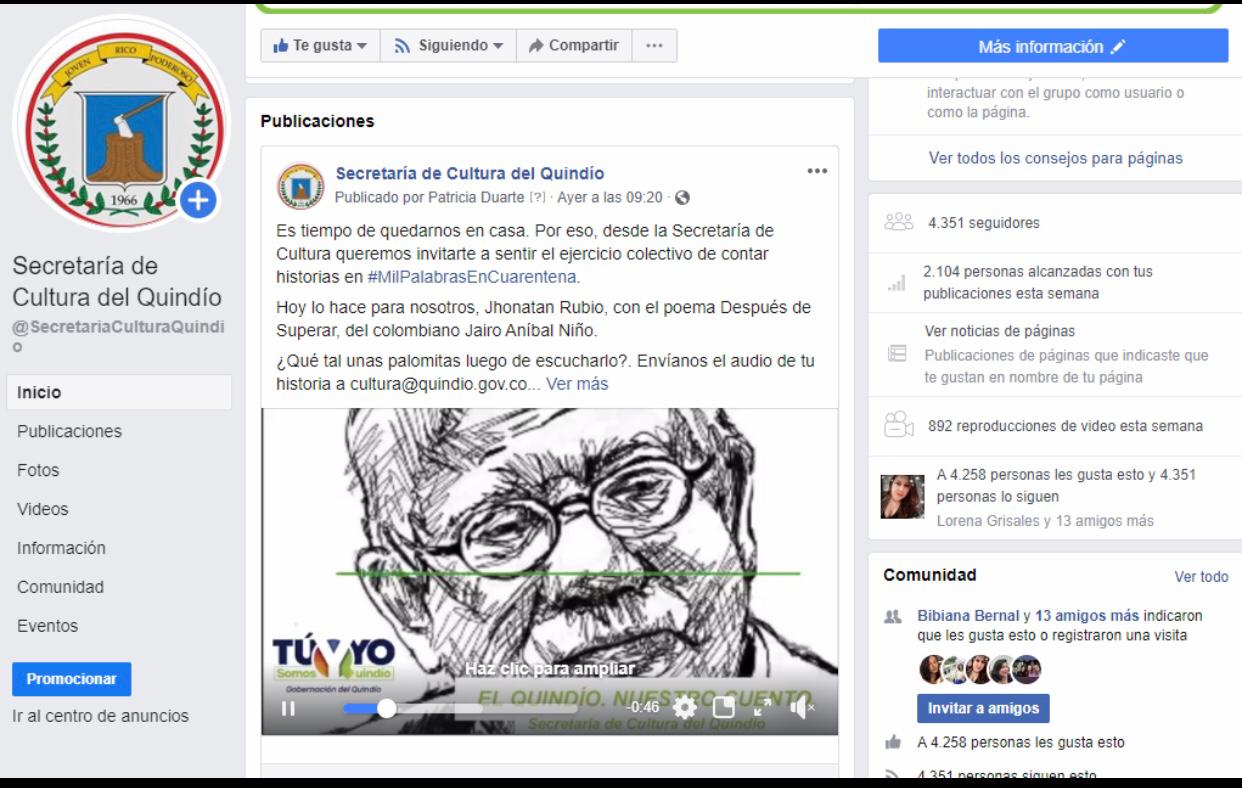
Task: Click the video progress slider handle
Action: [386, 708]
